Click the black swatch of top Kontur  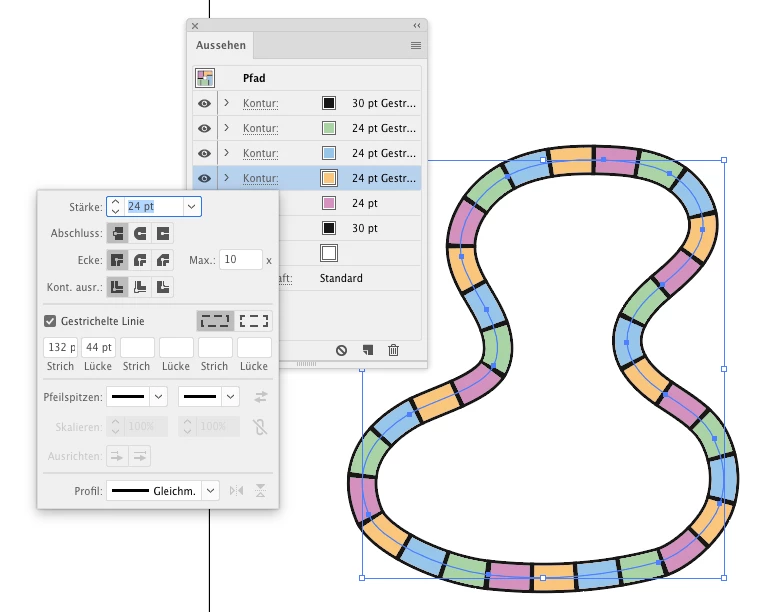[329, 103]
